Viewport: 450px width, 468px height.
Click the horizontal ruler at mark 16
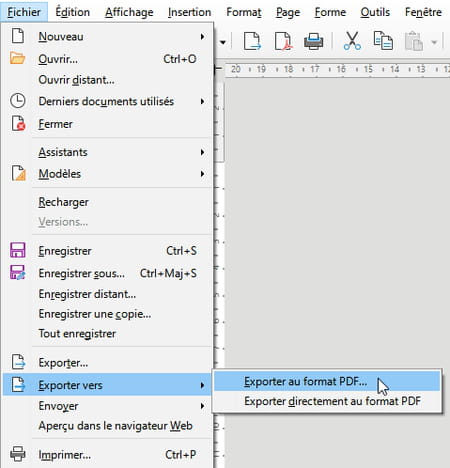(x=341, y=69)
